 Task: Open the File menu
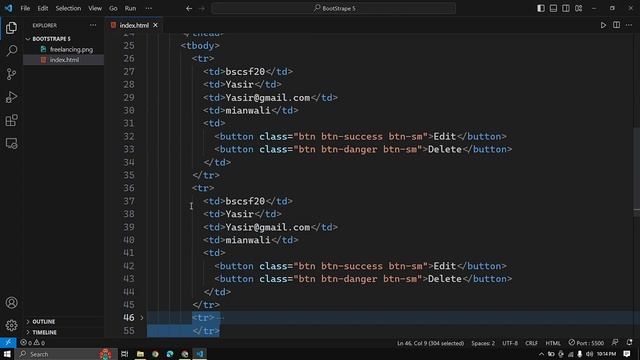(x=25, y=8)
